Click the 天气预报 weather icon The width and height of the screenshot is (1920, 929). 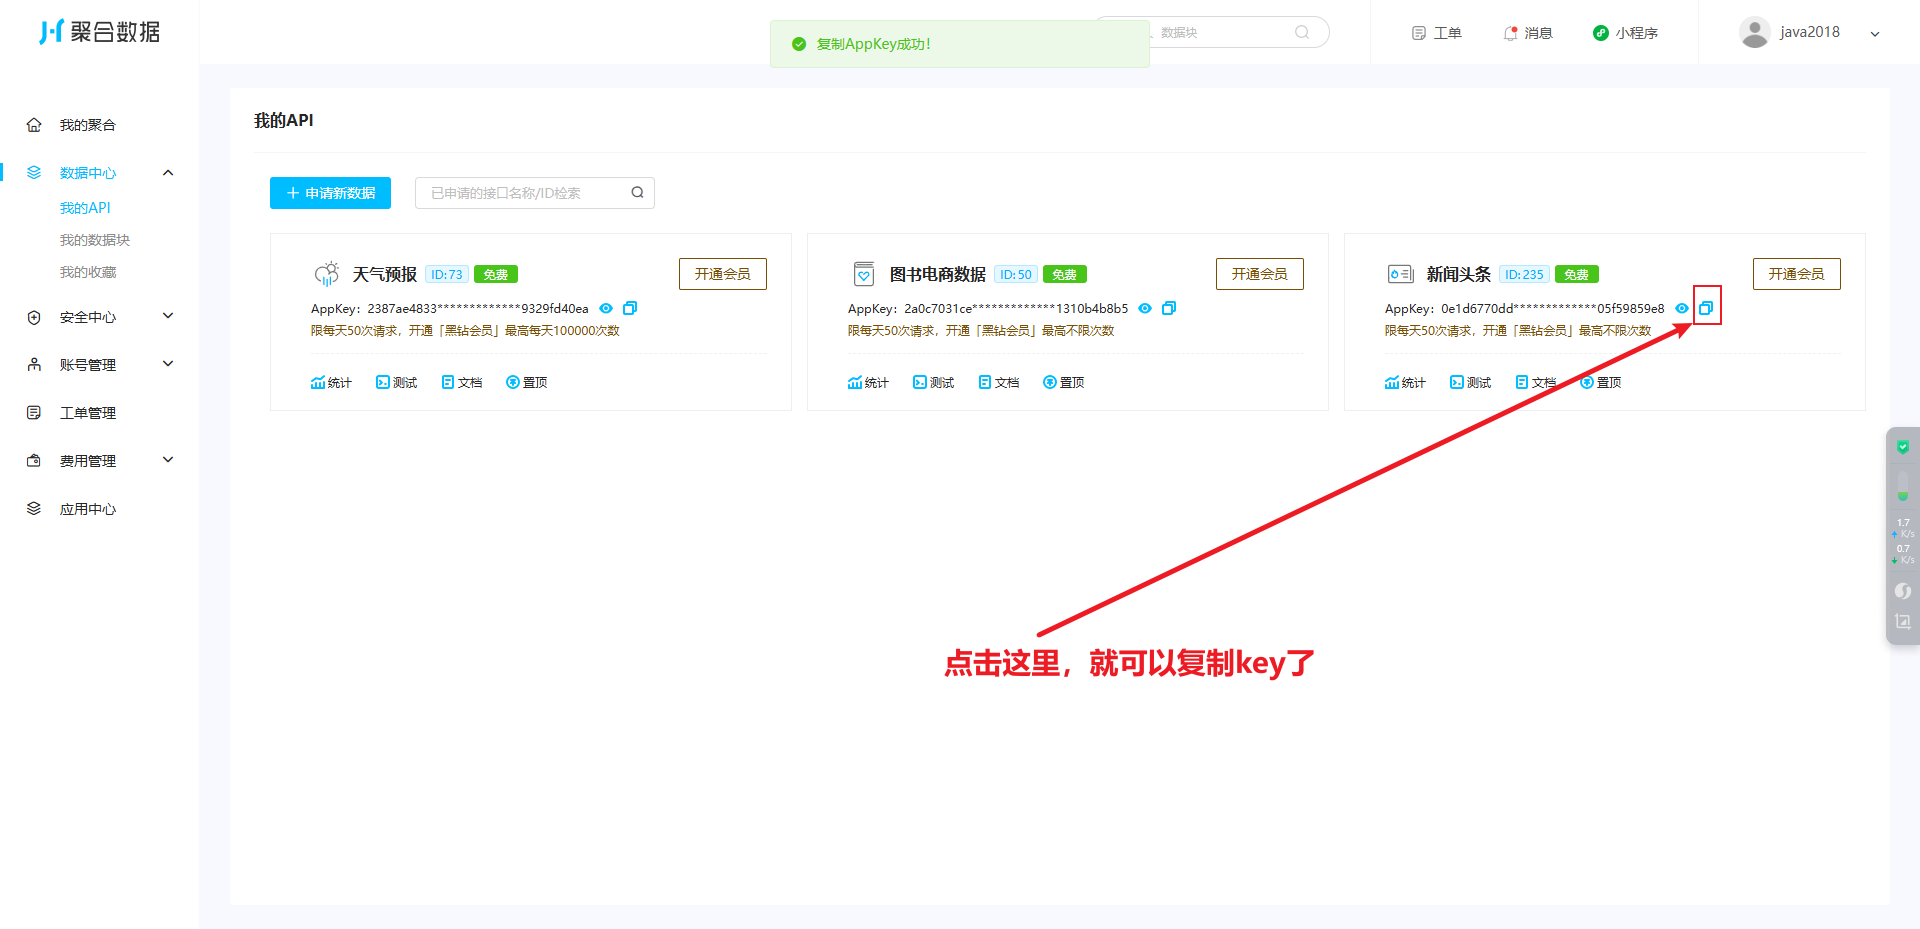point(327,274)
